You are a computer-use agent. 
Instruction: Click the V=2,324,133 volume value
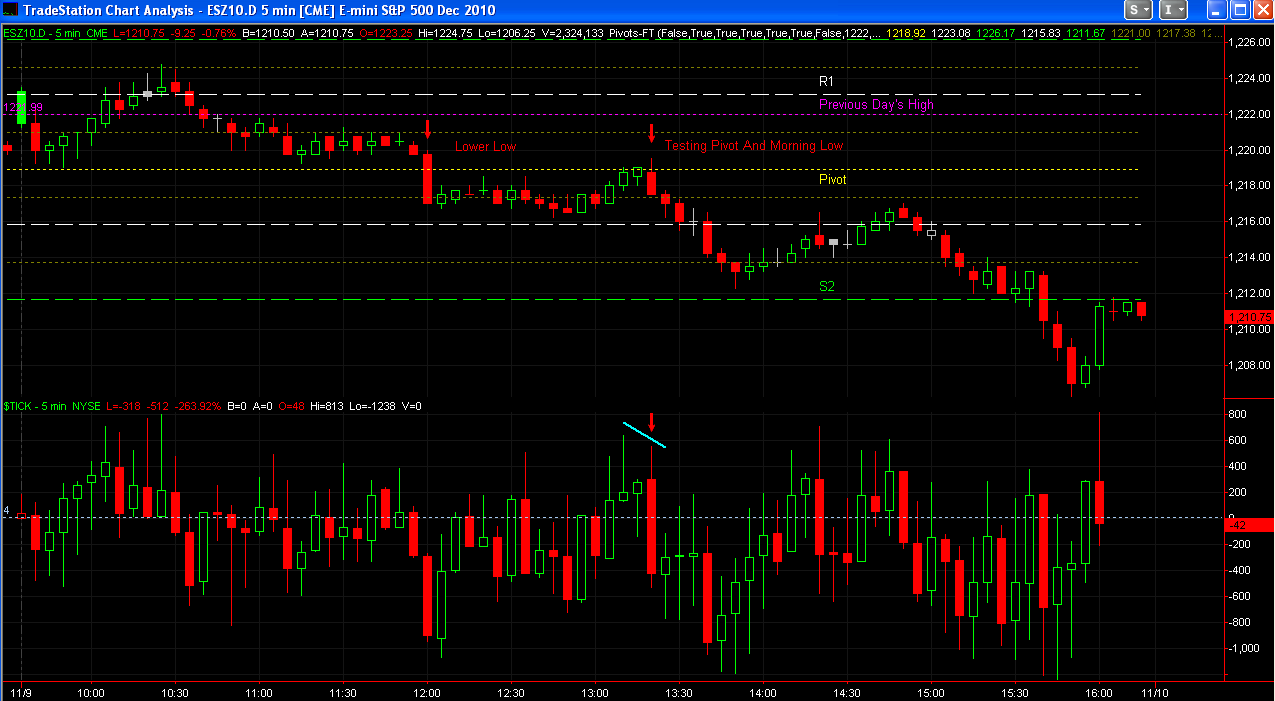(x=570, y=34)
